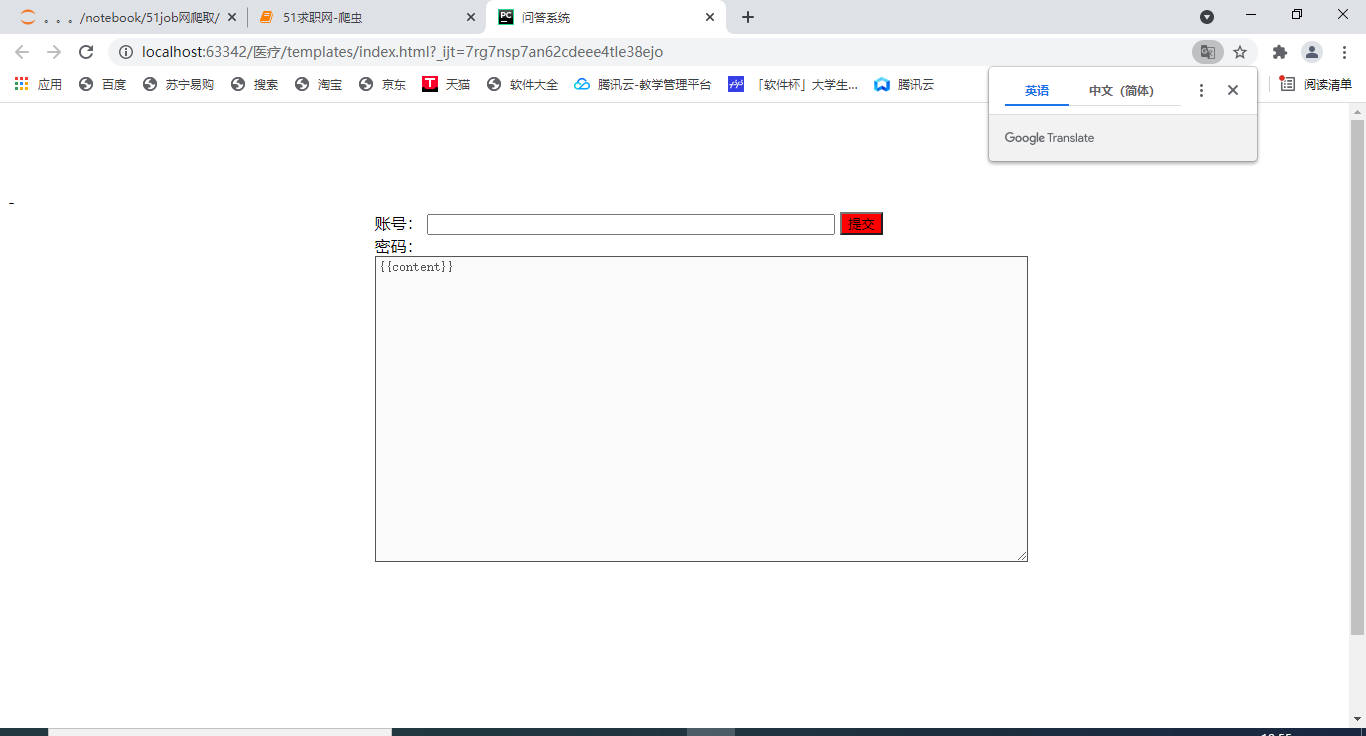Viewport: 1366px width, 736px height.
Task: Open translate popup options menu
Action: tap(1201, 90)
